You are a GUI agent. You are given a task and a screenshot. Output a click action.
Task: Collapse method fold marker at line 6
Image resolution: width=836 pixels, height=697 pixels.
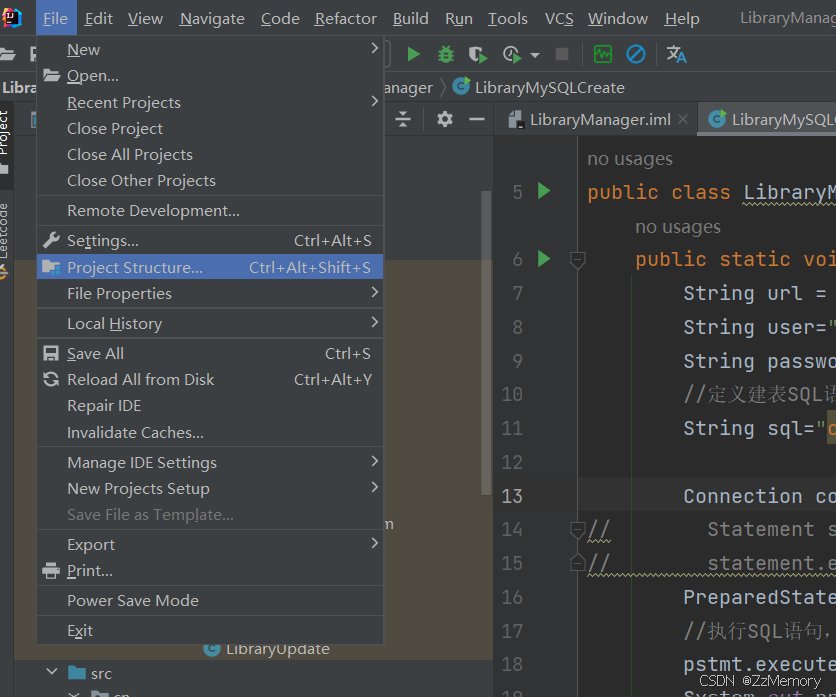[x=577, y=259]
